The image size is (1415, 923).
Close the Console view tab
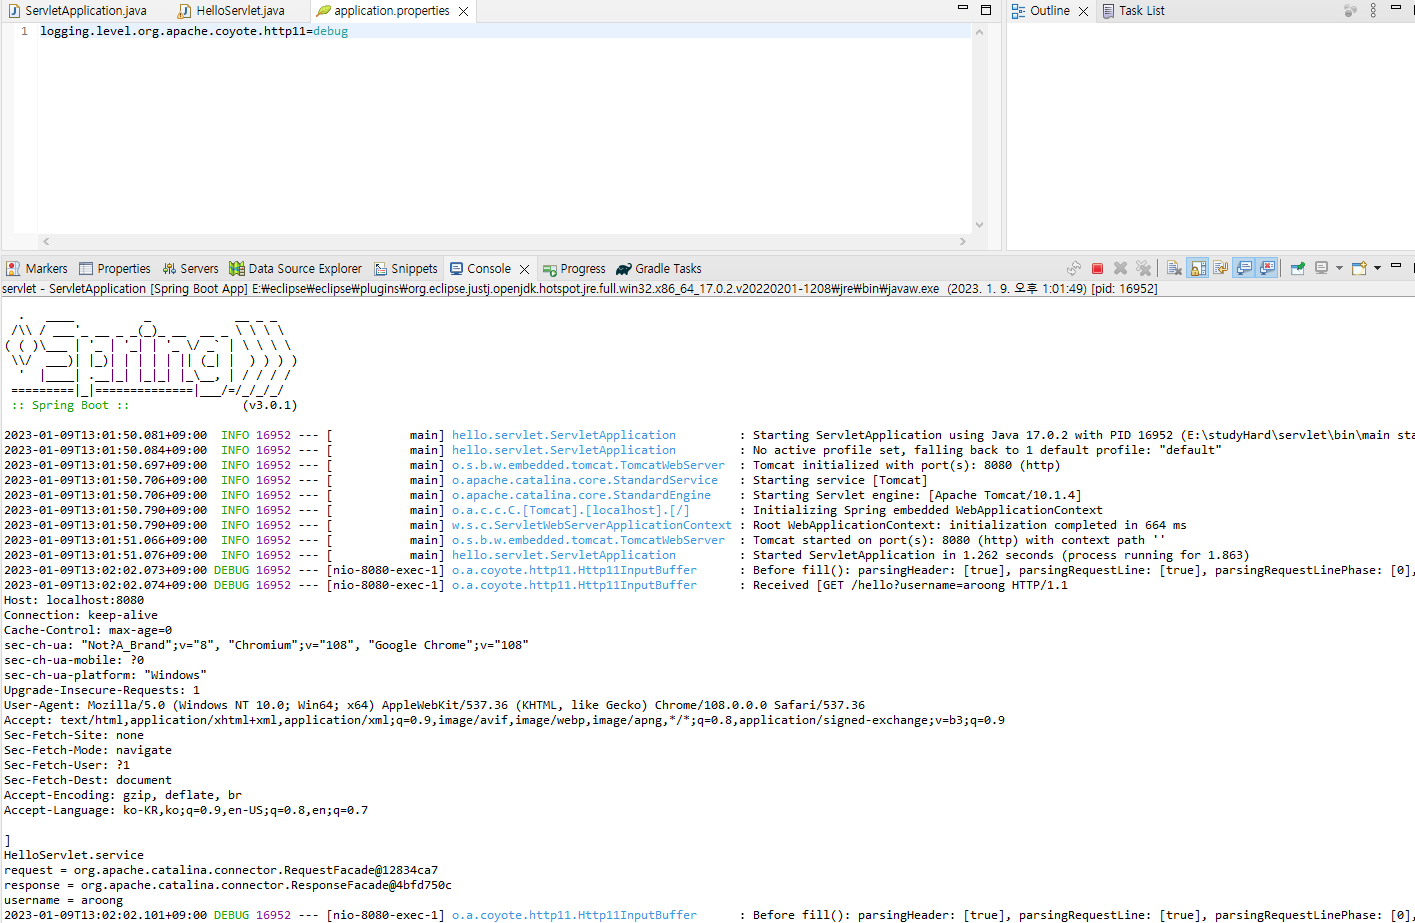click(524, 270)
